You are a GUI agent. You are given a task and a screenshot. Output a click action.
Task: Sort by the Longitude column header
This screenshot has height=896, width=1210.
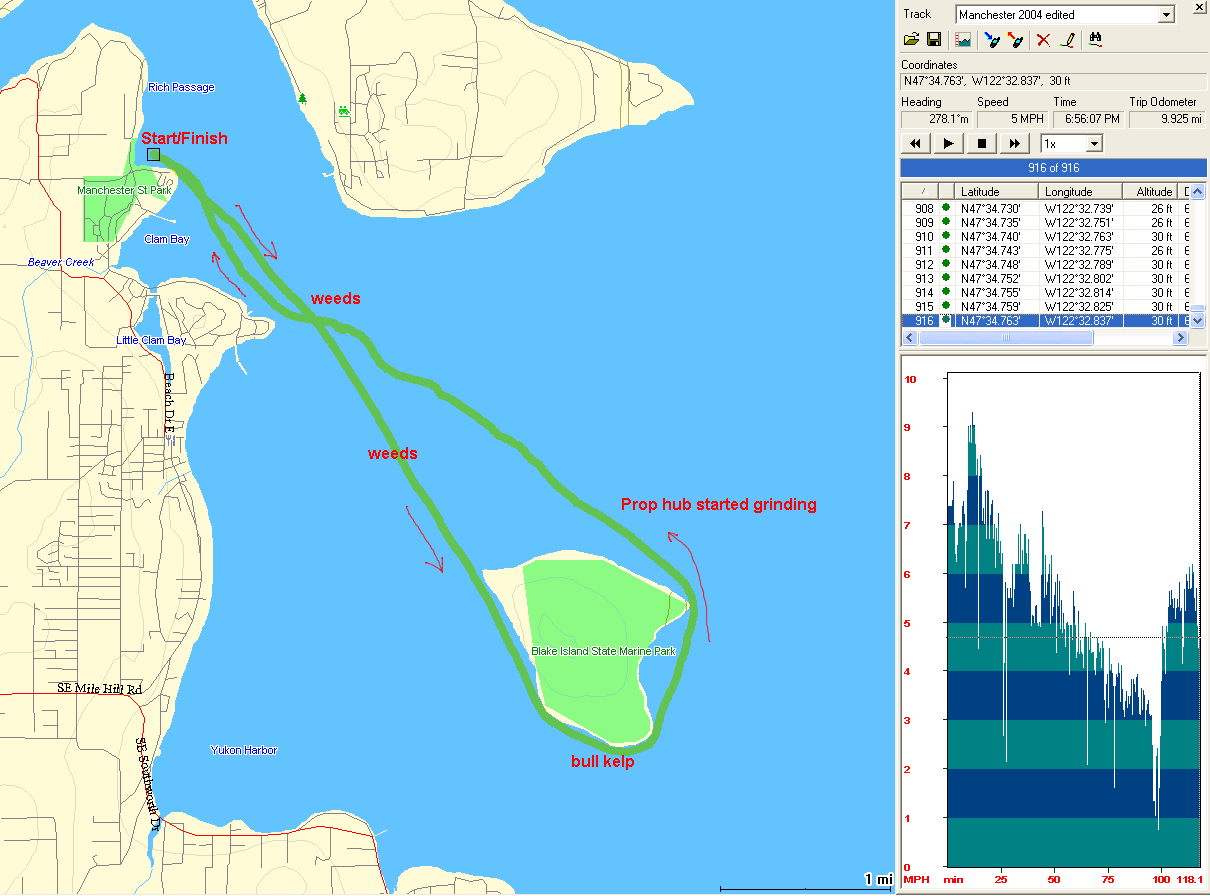point(1081,191)
